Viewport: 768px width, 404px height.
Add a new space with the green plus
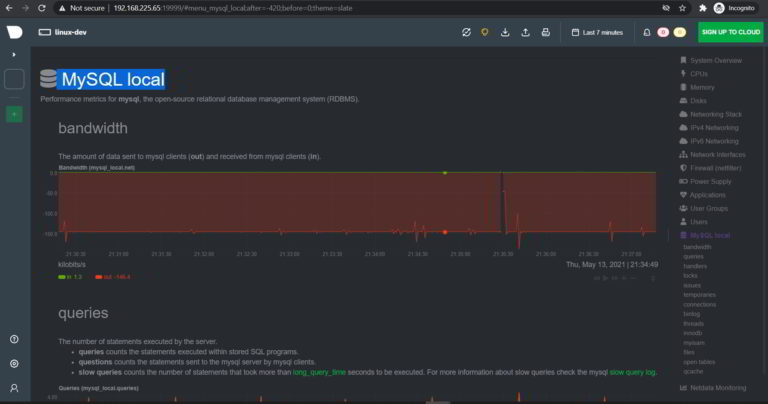point(14,114)
